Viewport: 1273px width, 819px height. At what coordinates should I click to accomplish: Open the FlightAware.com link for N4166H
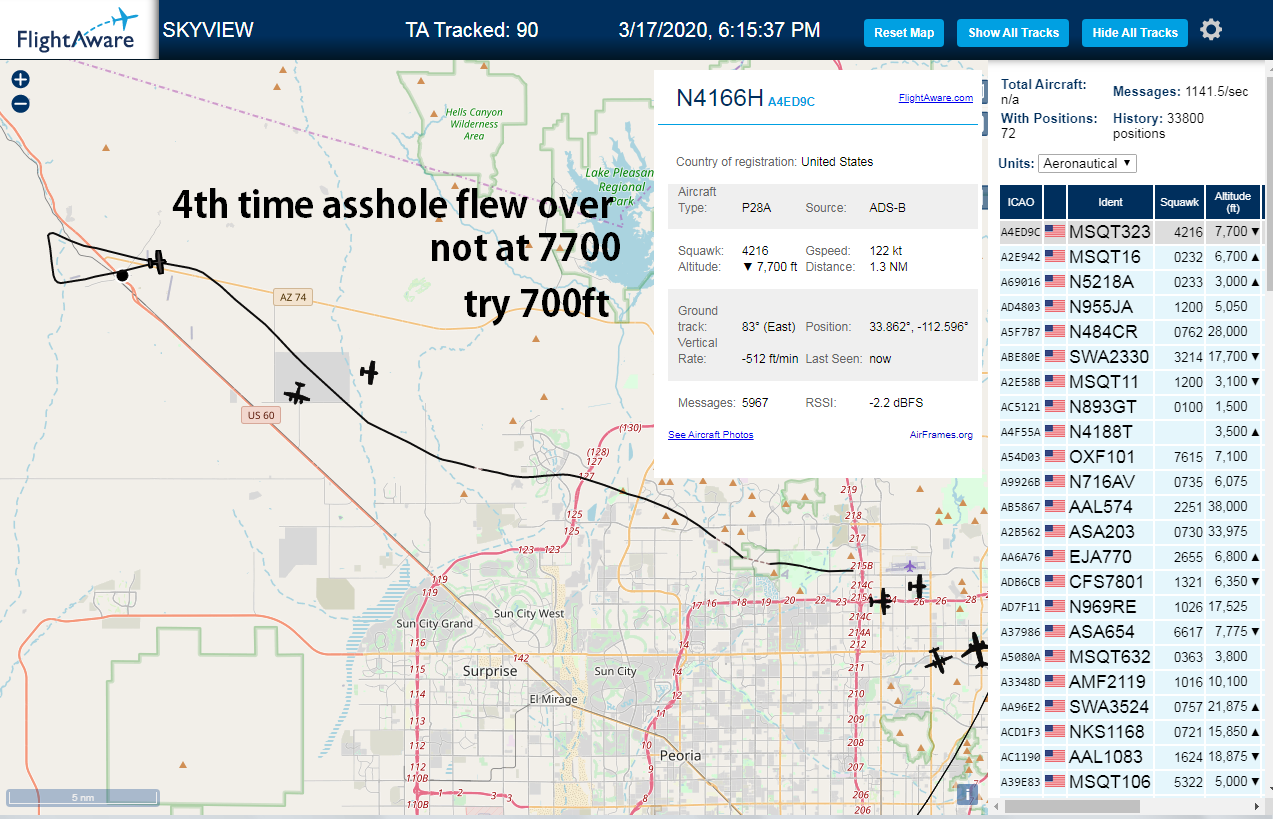(935, 98)
